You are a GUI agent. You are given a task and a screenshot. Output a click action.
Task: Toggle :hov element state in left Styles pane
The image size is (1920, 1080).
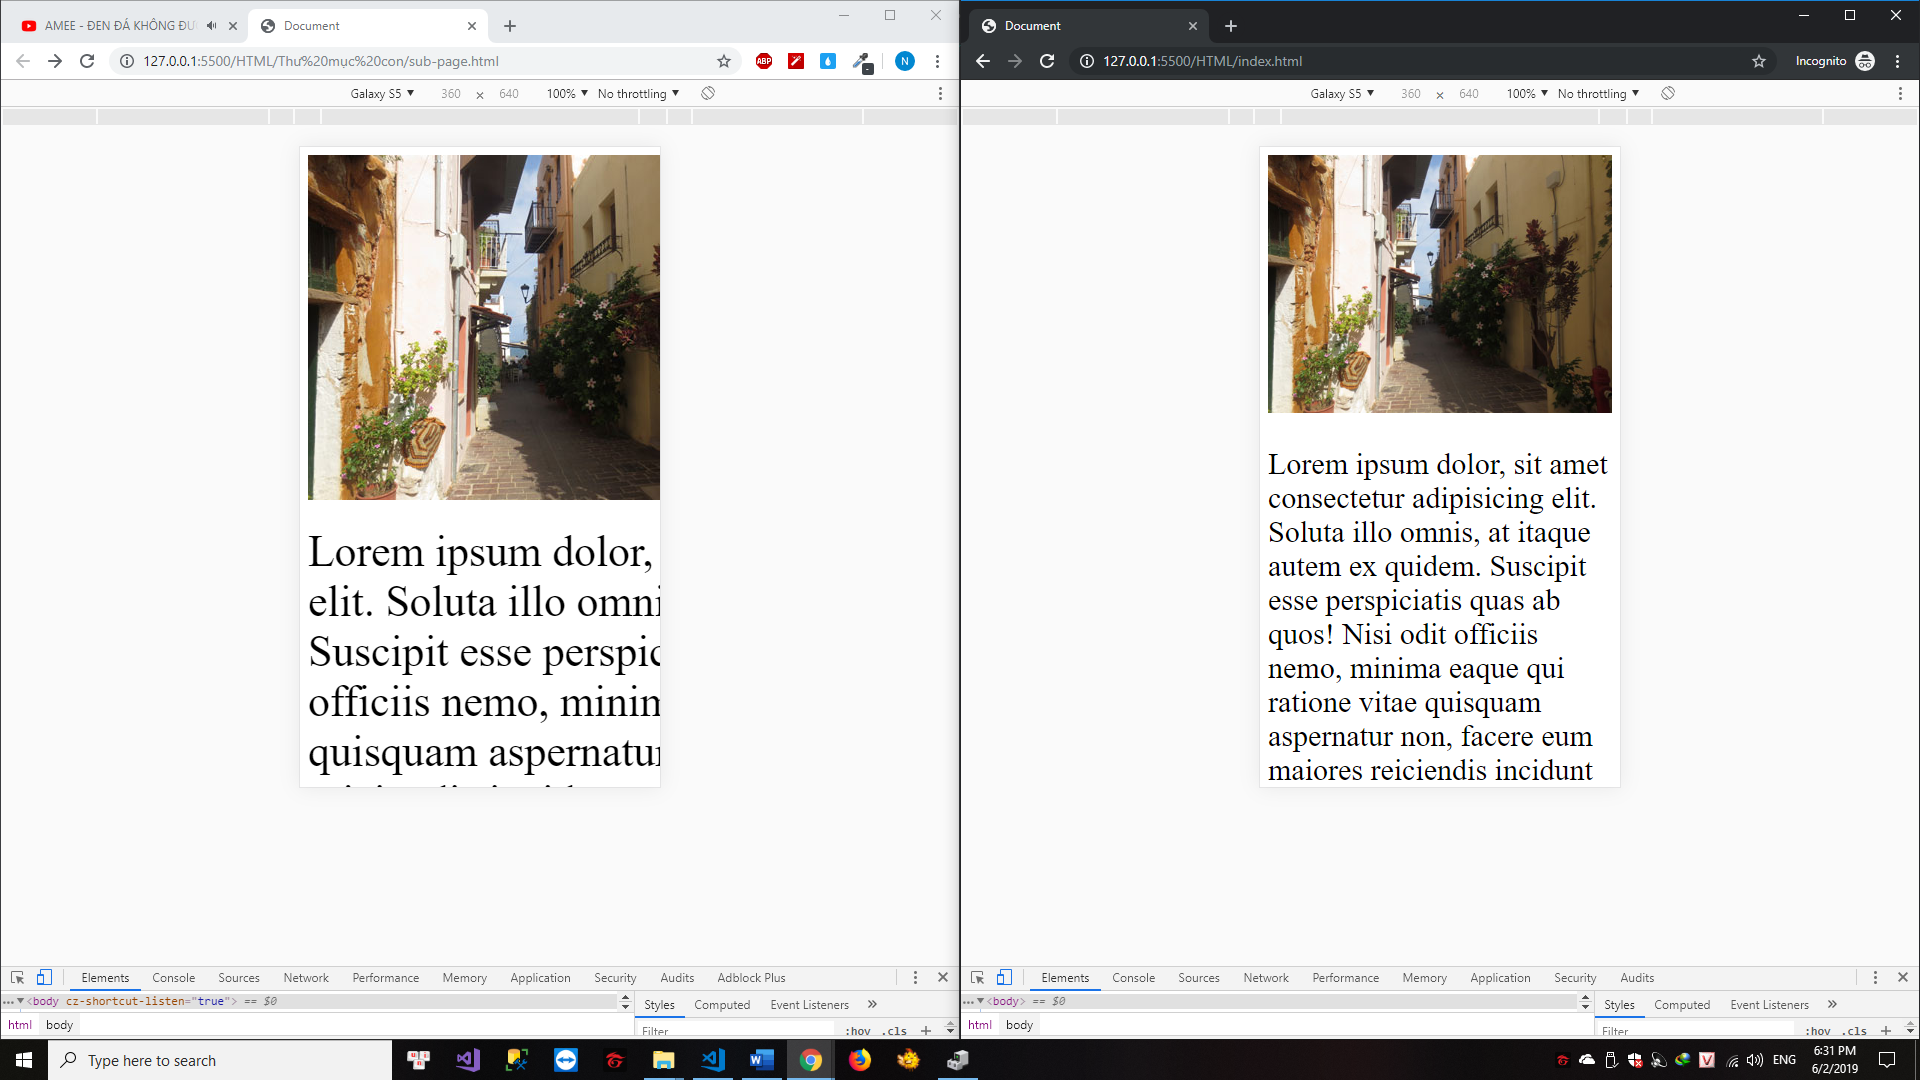click(857, 1031)
